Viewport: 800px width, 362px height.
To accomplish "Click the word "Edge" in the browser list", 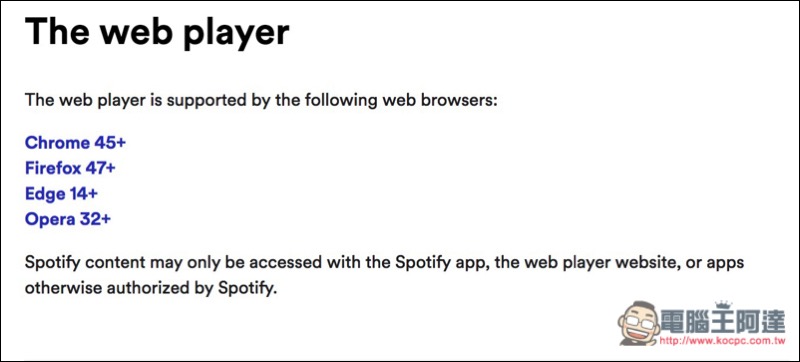I will point(45,194).
